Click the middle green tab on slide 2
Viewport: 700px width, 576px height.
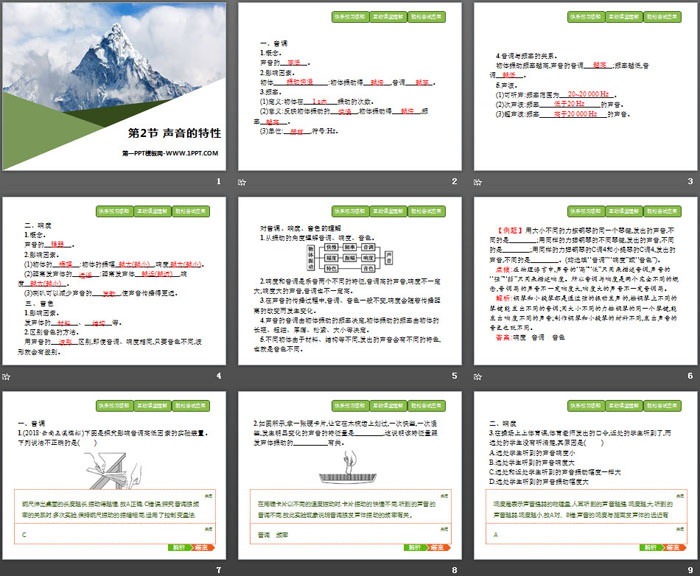click(388, 17)
